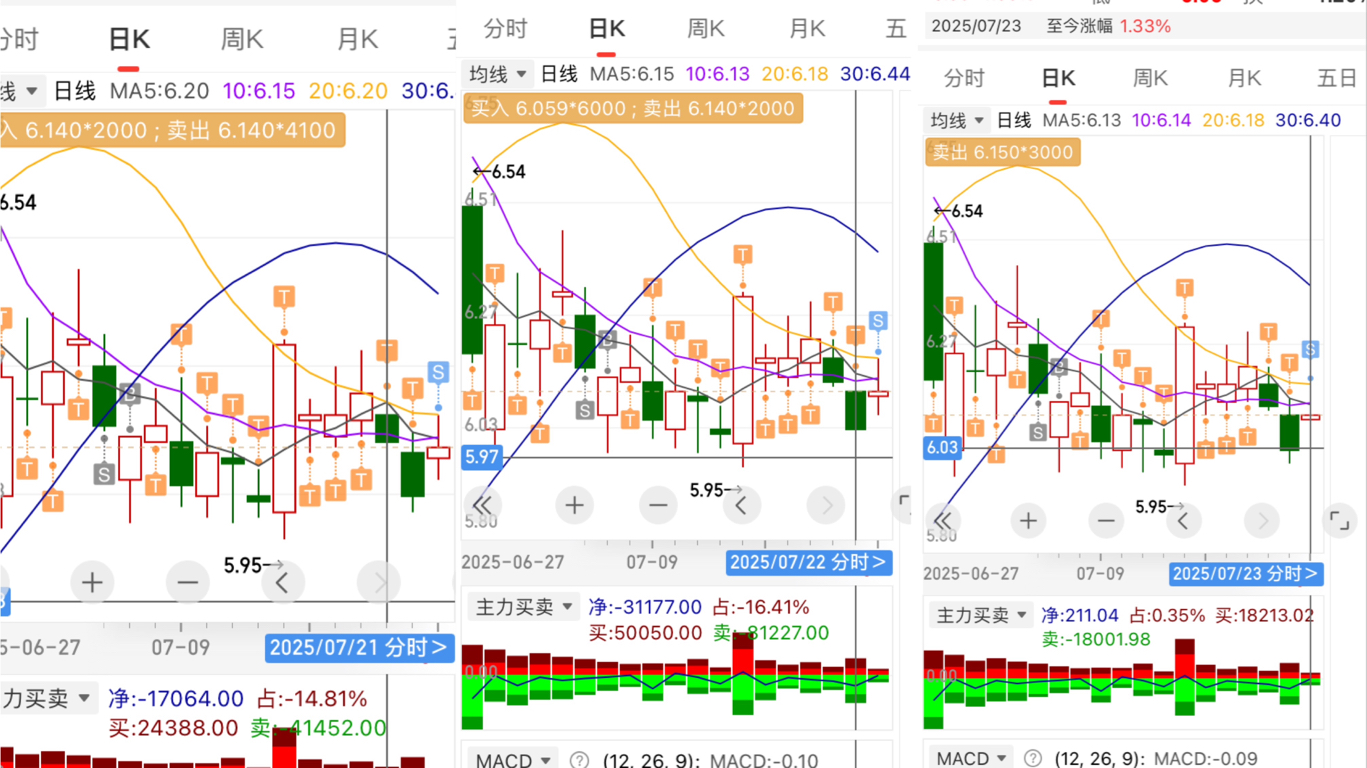Open 2025/07/22 分时 intraday link
Screen dimensions: 1367x768
809,562
